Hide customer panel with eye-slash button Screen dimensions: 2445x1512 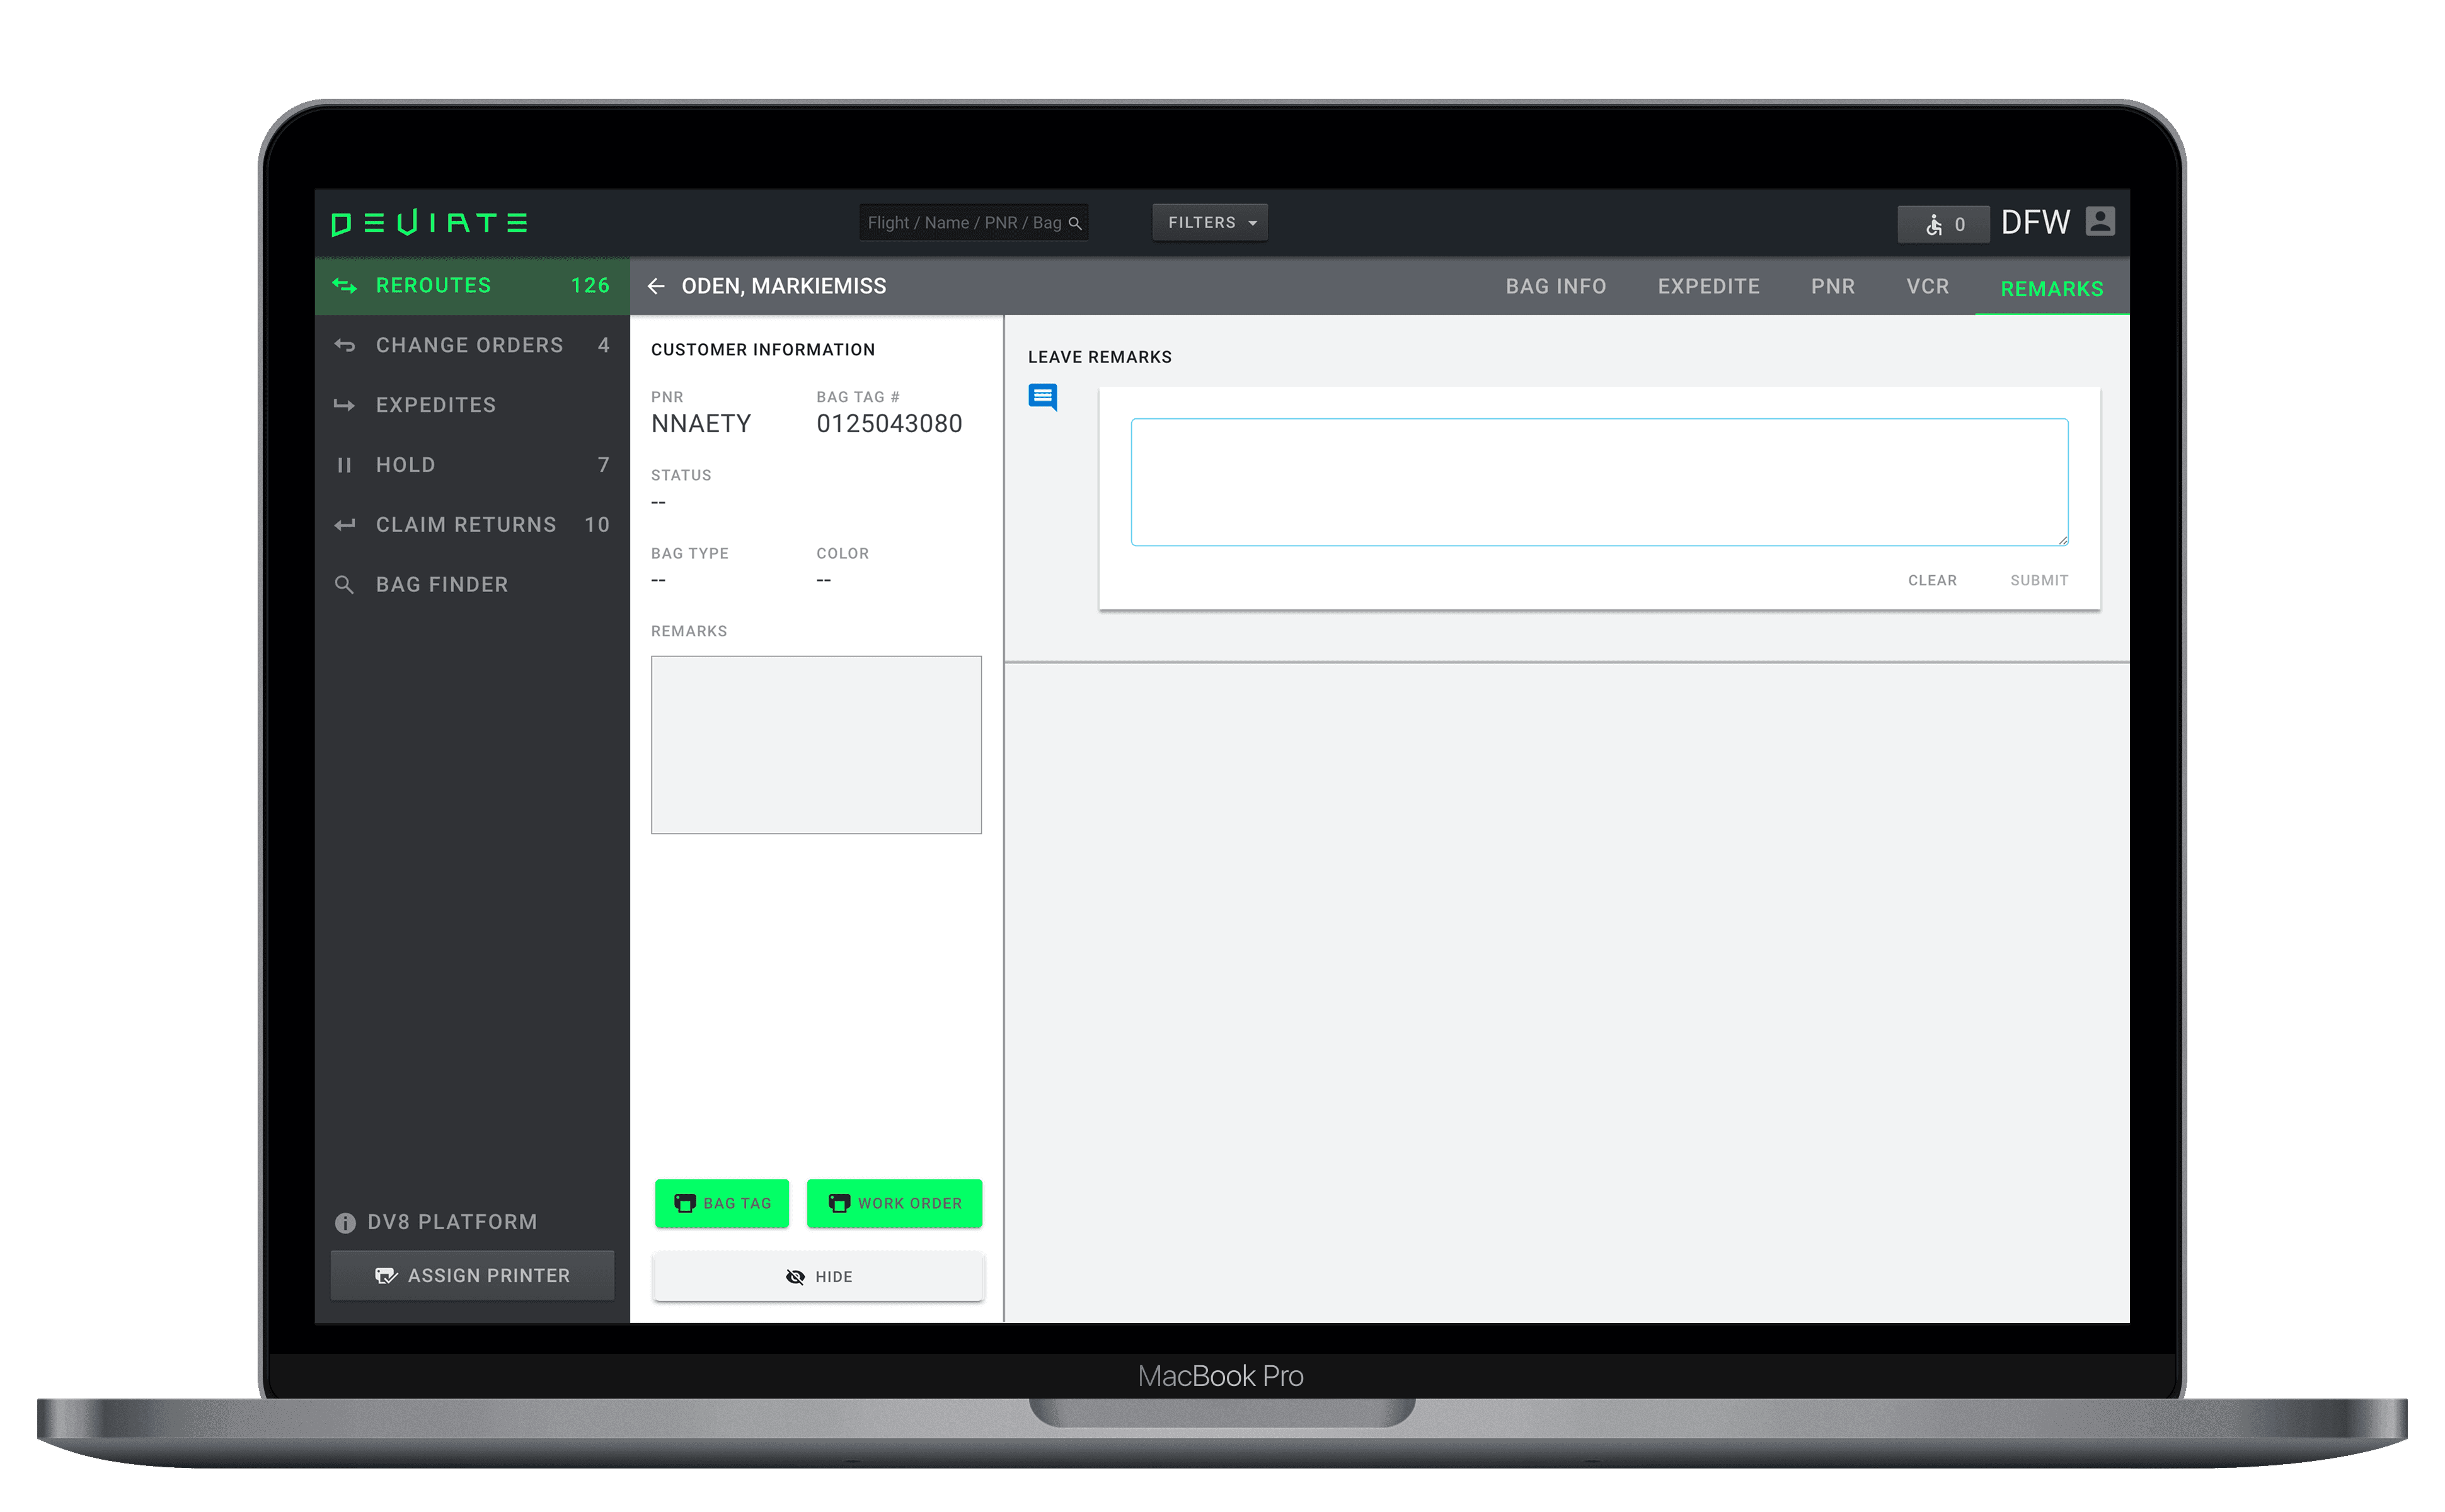[818, 1276]
